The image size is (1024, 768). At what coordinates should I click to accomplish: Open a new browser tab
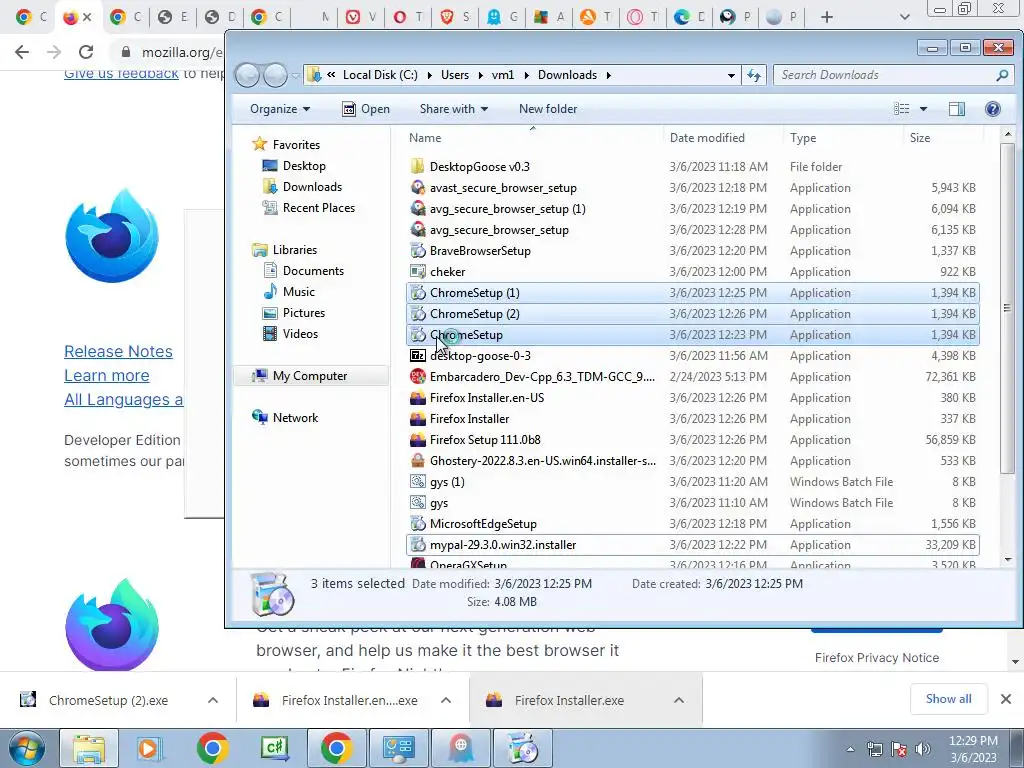coord(827,17)
